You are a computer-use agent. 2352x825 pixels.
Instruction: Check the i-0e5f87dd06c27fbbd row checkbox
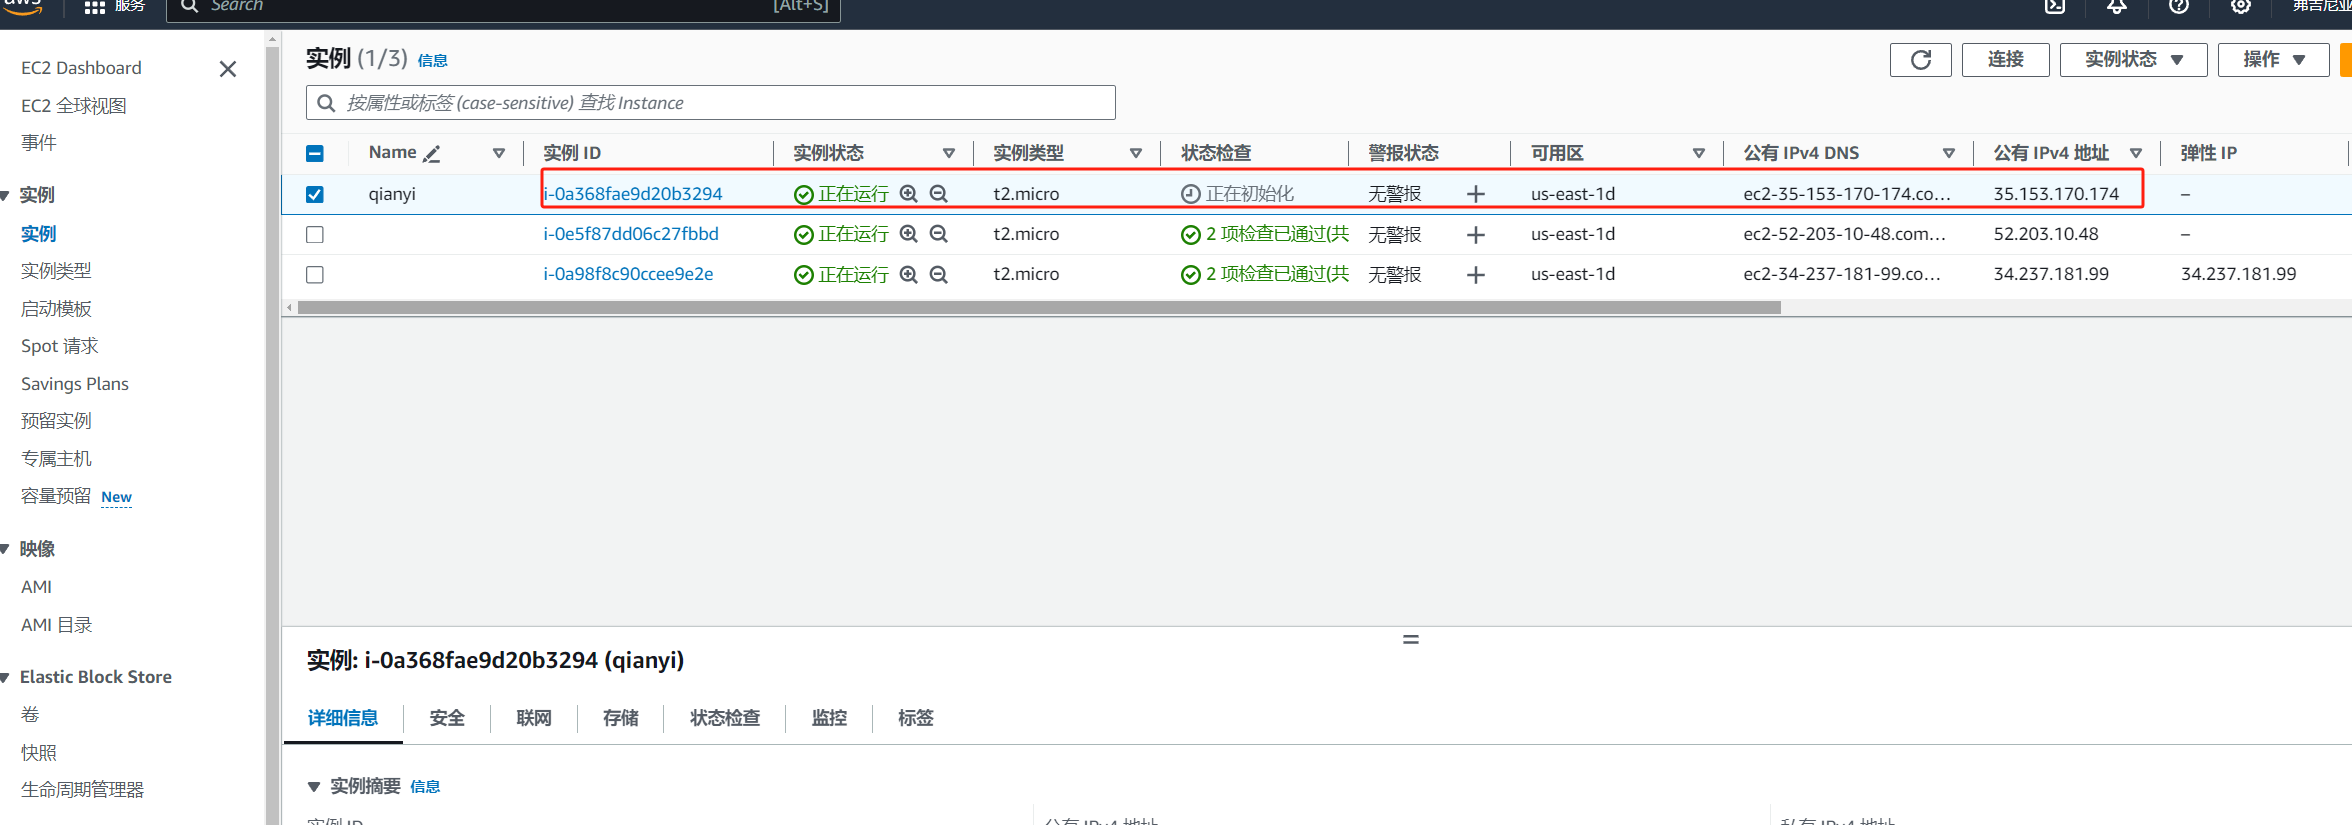tap(315, 234)
